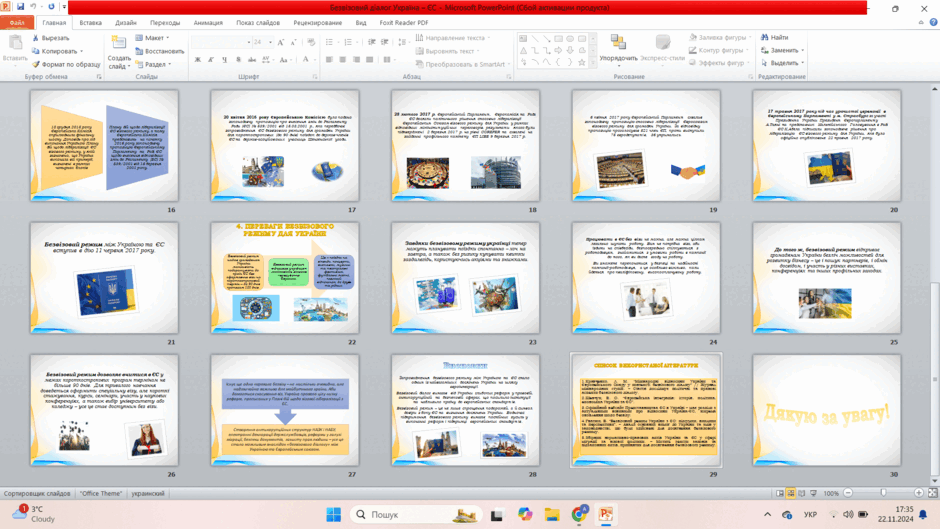940x529 pixels.
Task: Toggle Underline (Ч) formatting
Action: [225, 60]
